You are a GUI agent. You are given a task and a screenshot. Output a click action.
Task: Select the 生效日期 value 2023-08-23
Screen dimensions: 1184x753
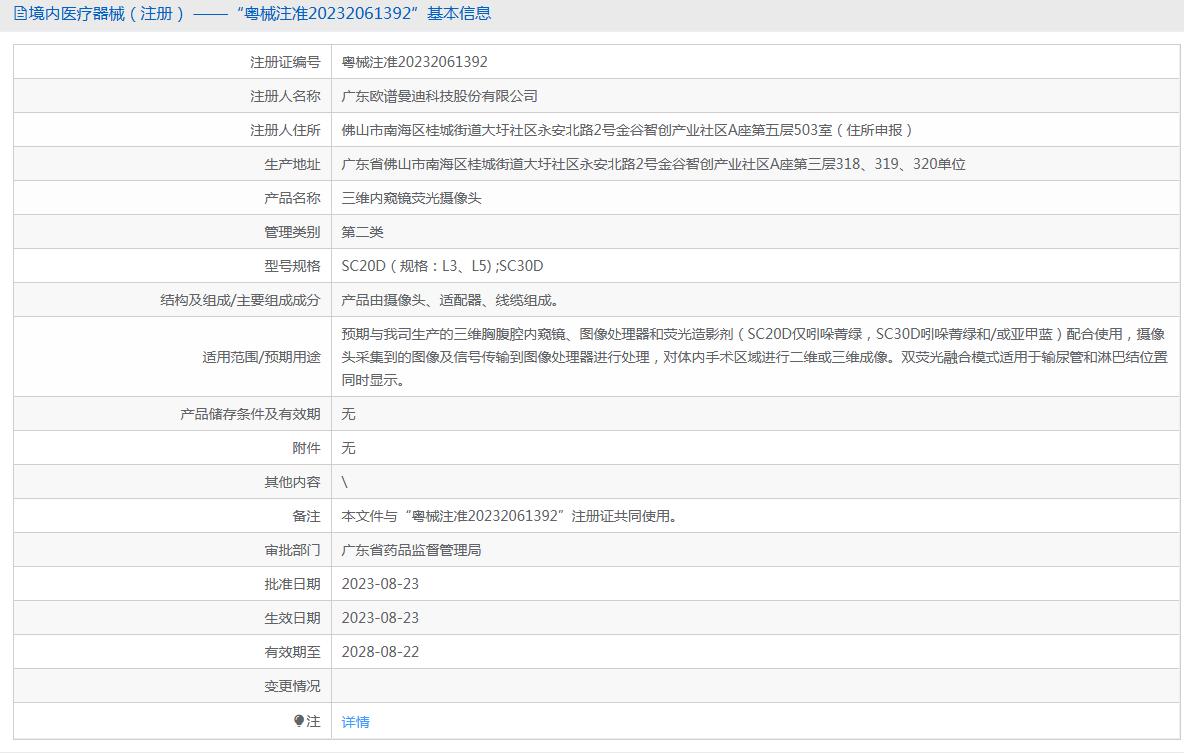pos(380,618)
